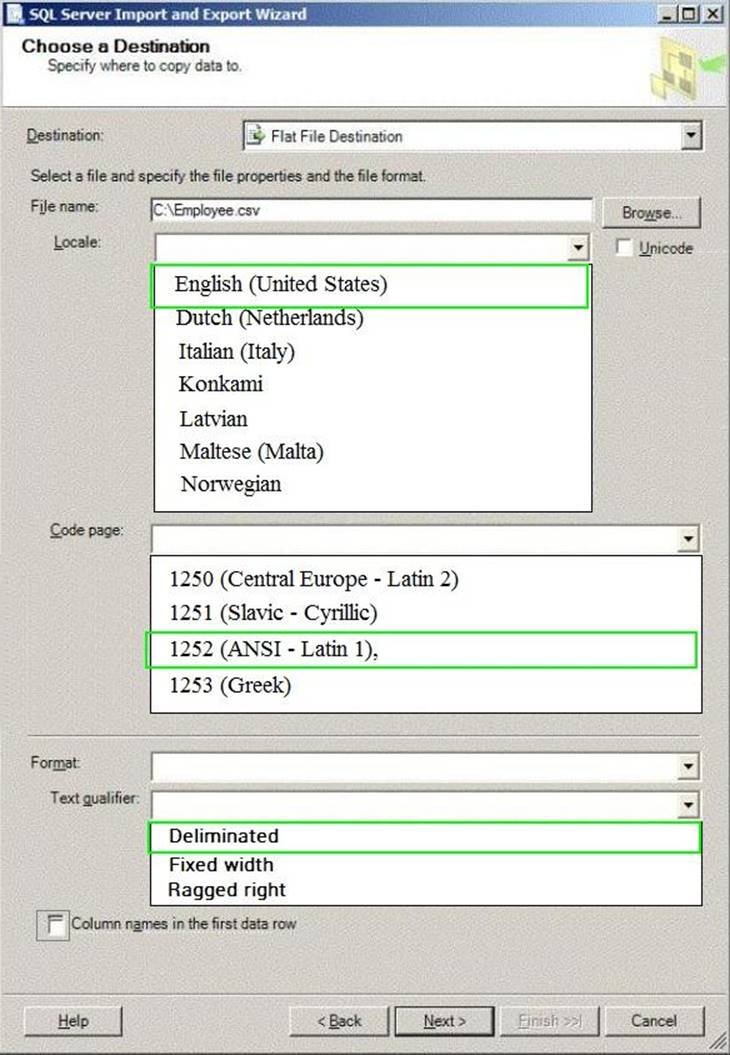Click the Browse button
This screenshot has width=730, height=1055.
[651, 213]
